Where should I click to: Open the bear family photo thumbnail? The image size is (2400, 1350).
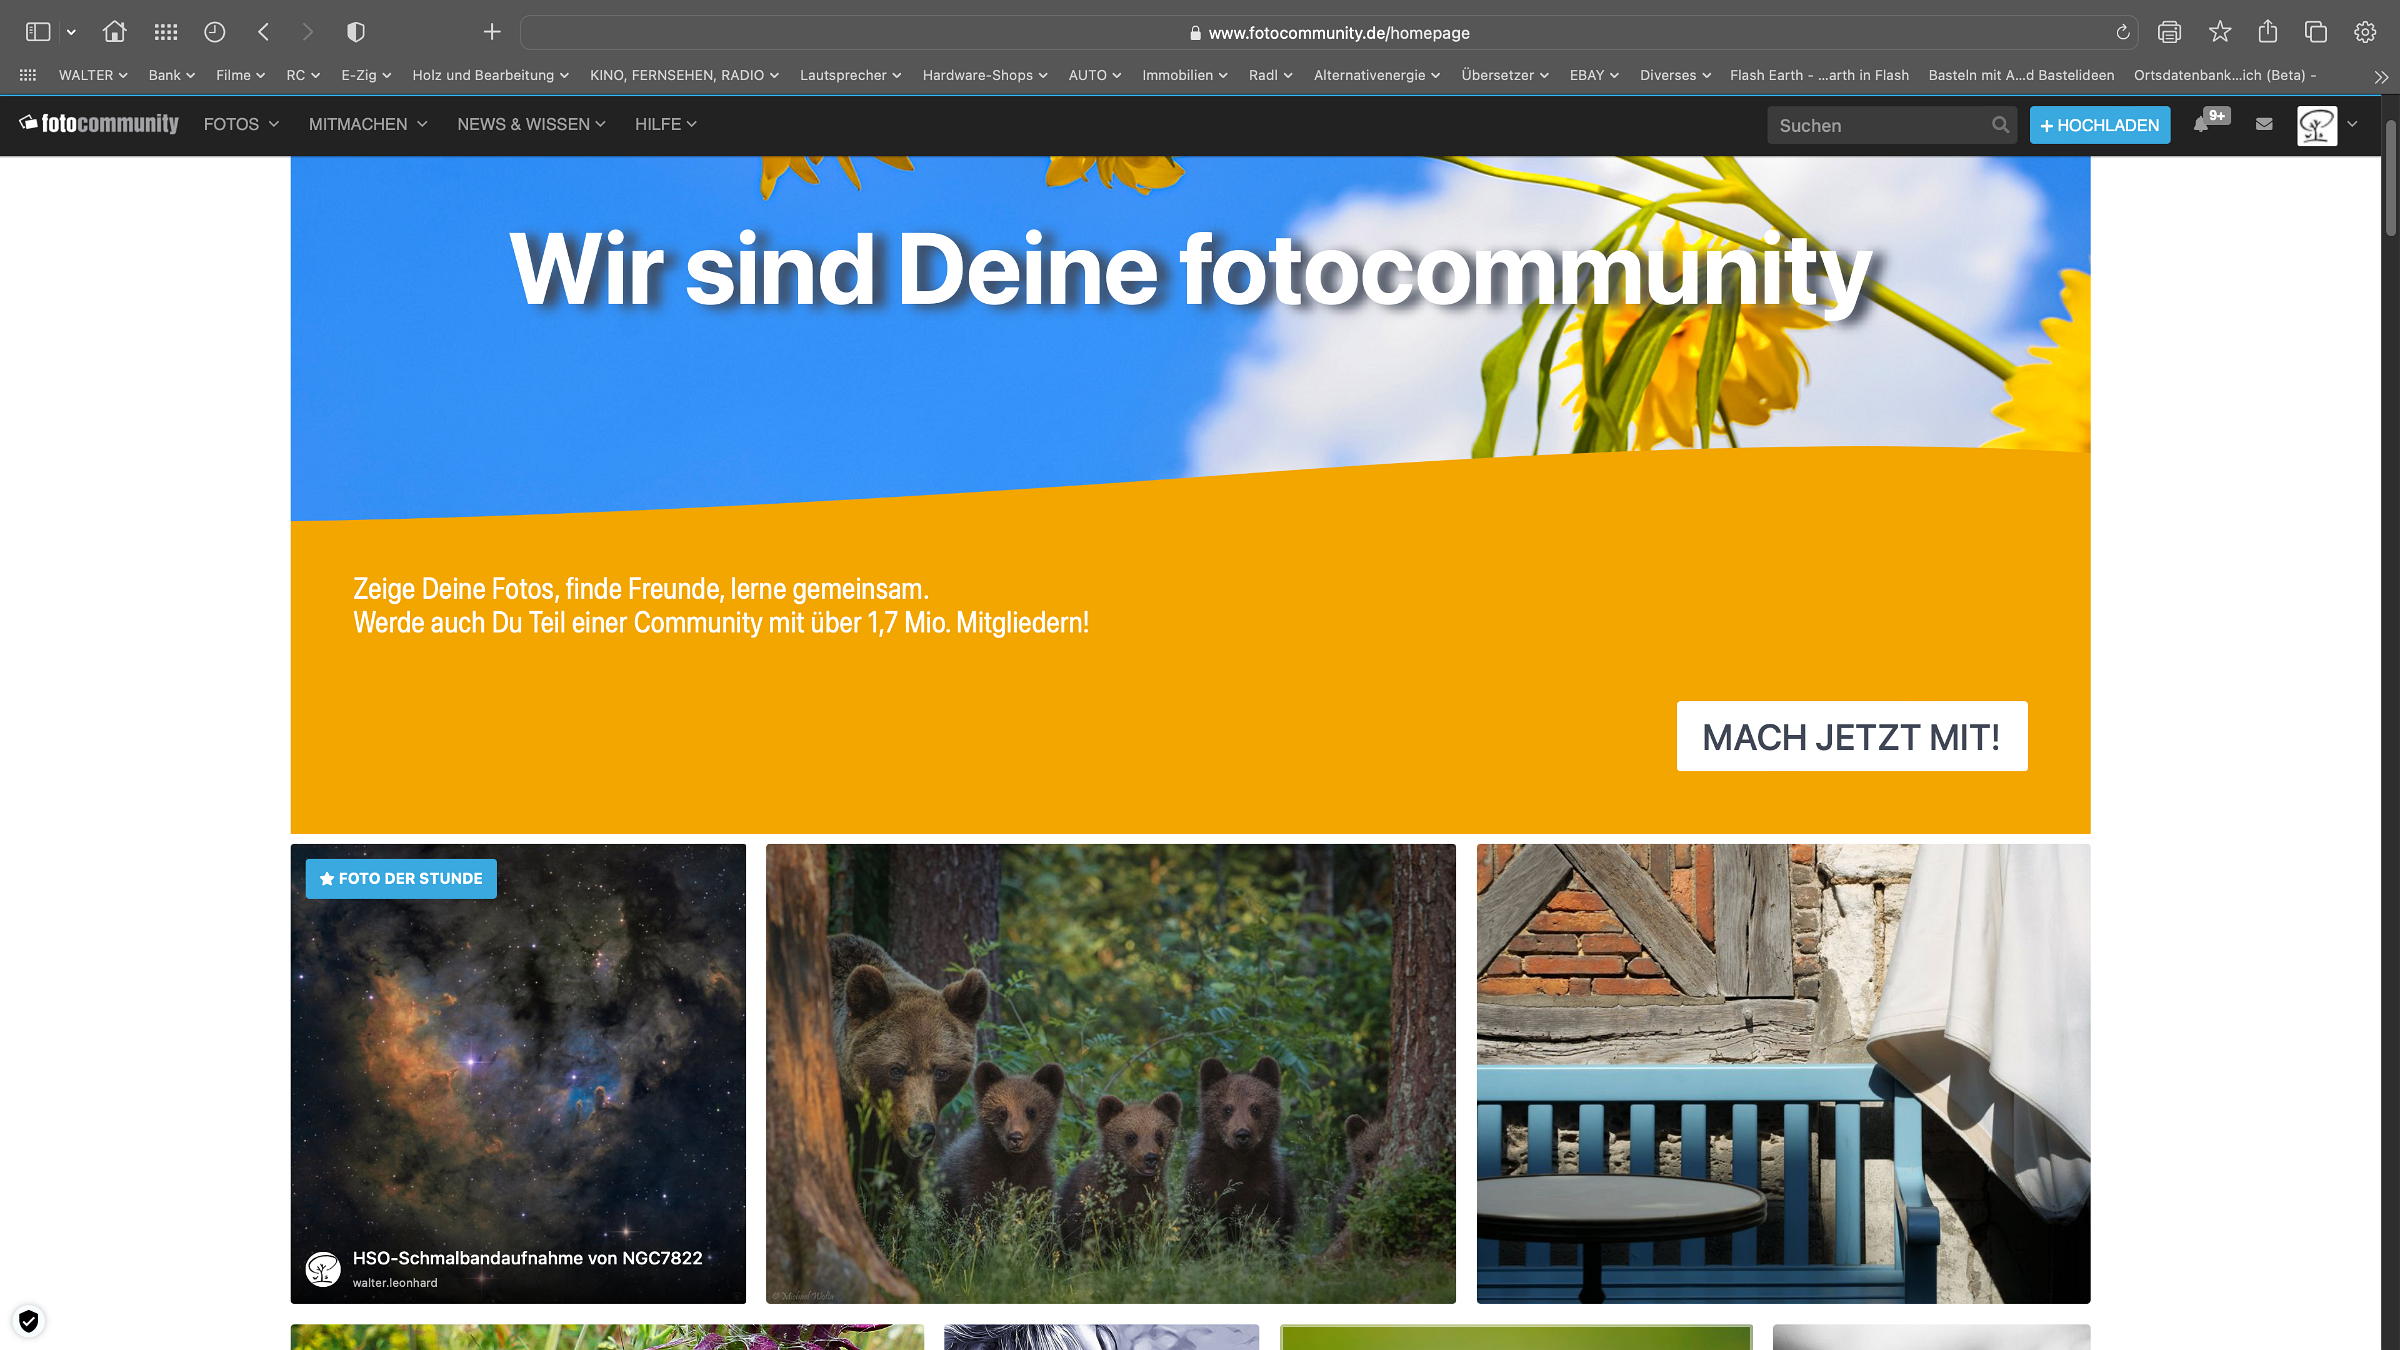point(1110,1072)
